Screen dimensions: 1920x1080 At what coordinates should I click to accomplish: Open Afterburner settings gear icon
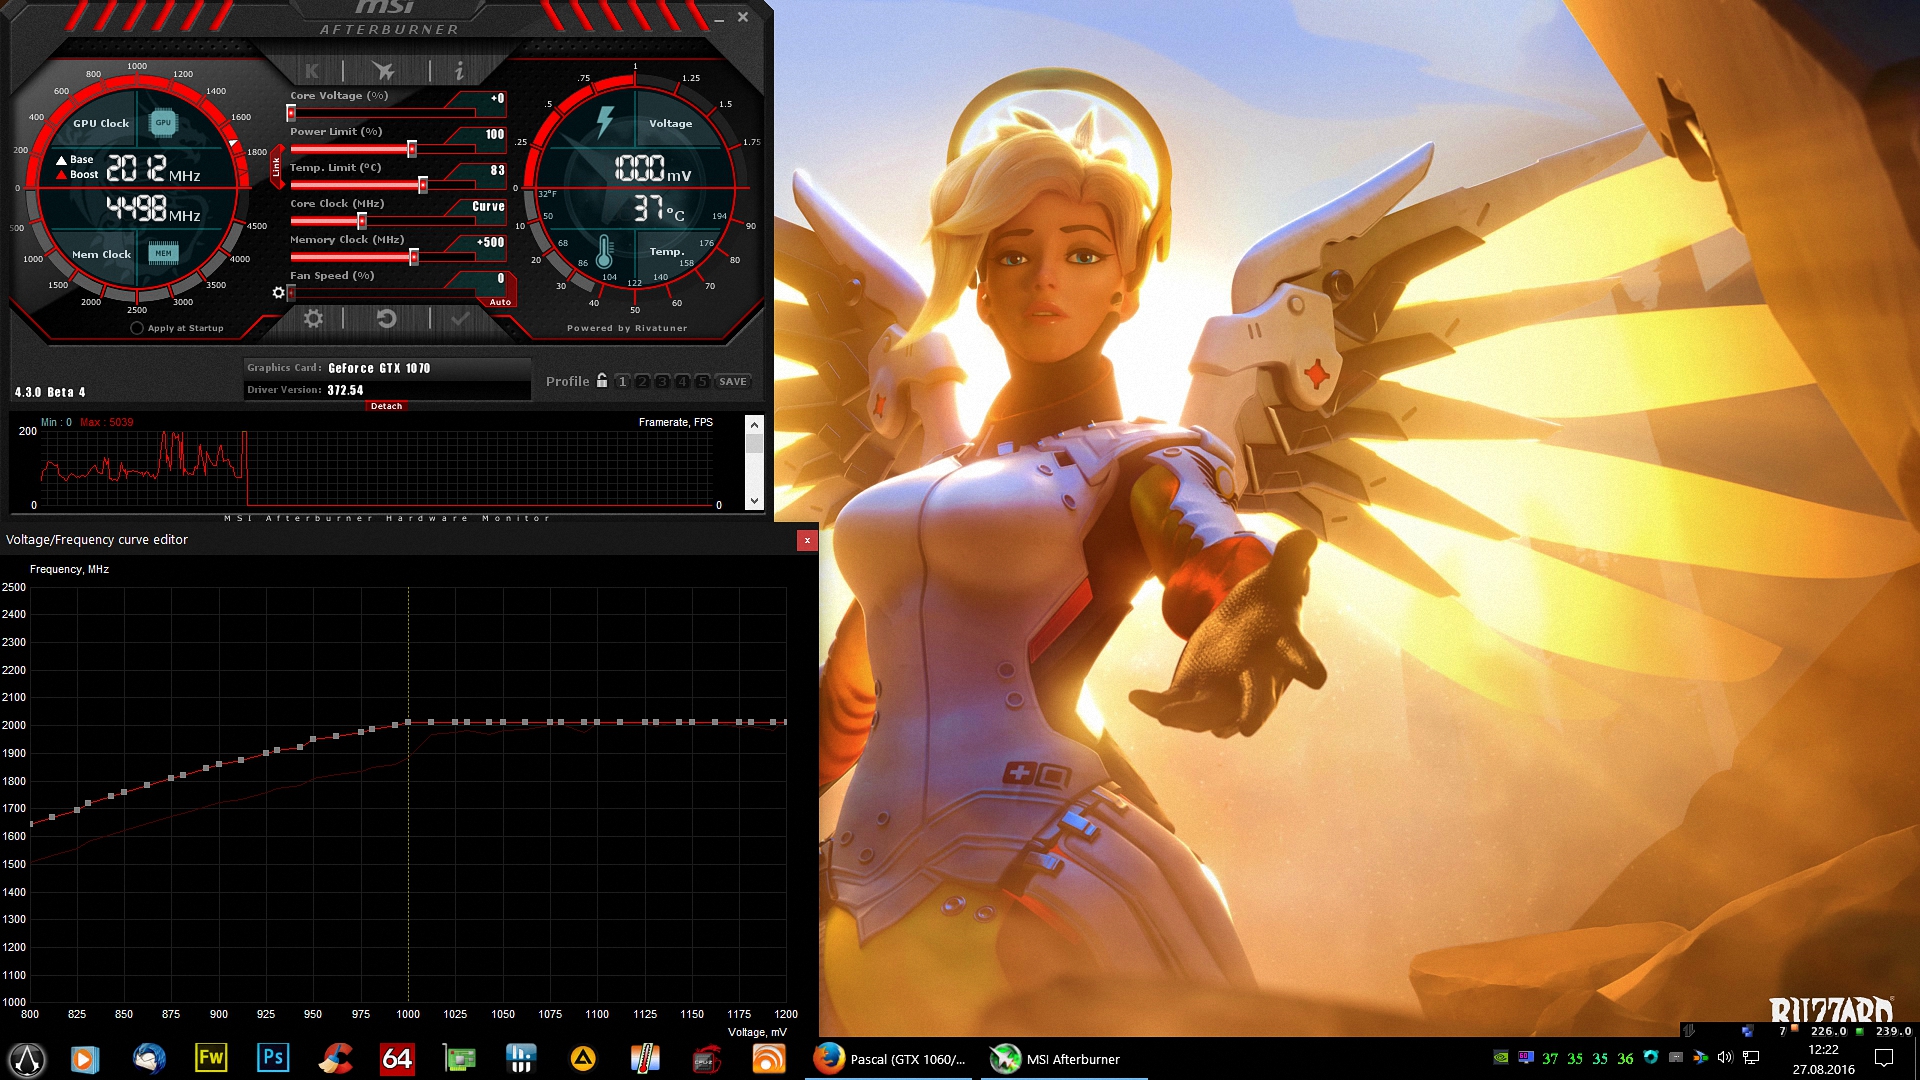pyautogui.click(x=313, y=319)
